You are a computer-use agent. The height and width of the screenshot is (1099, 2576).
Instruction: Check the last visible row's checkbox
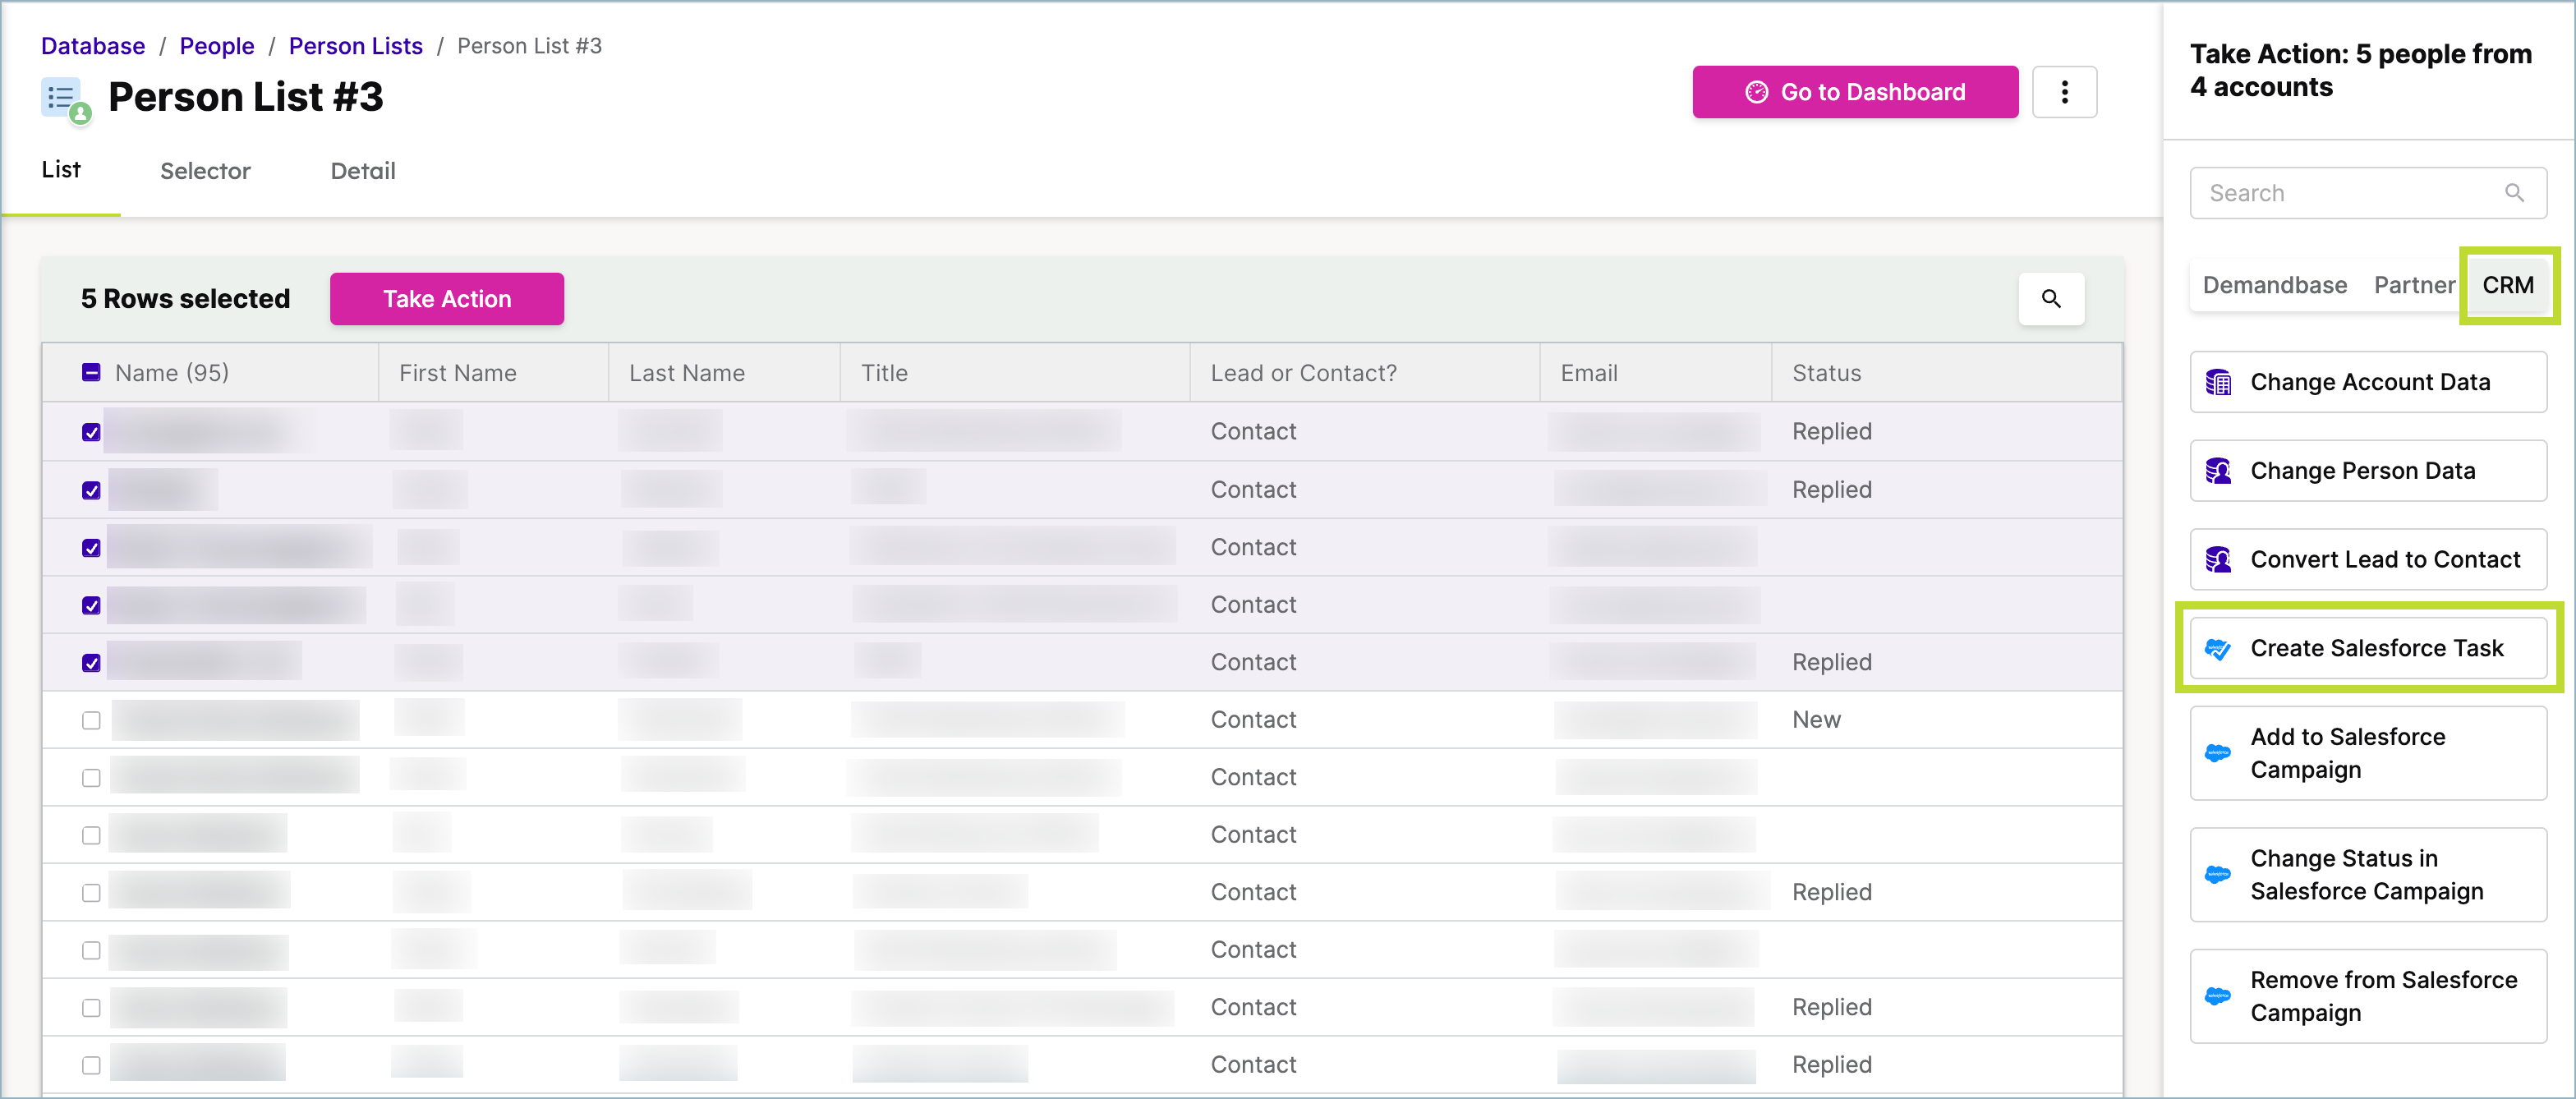click(91, 1065)
